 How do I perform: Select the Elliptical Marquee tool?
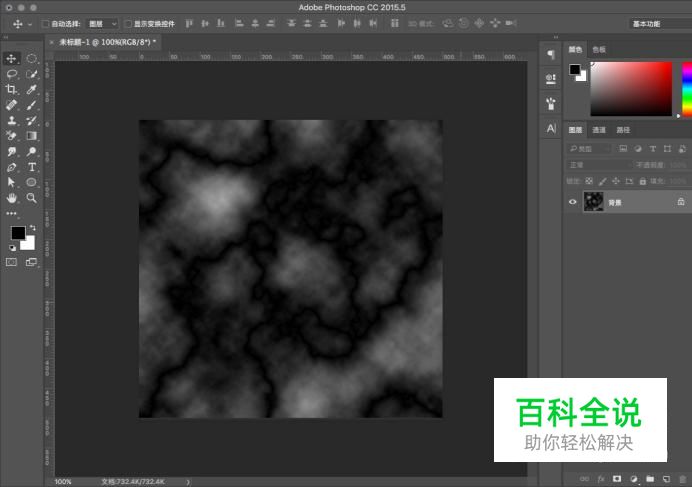(x=31, y=59)
